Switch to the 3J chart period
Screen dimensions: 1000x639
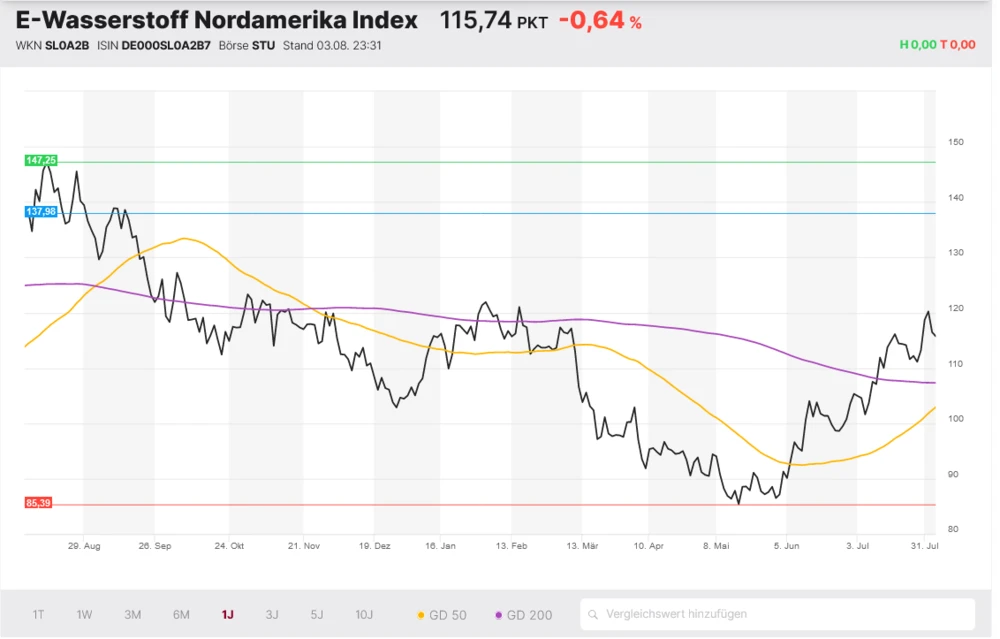click(272, 615)
